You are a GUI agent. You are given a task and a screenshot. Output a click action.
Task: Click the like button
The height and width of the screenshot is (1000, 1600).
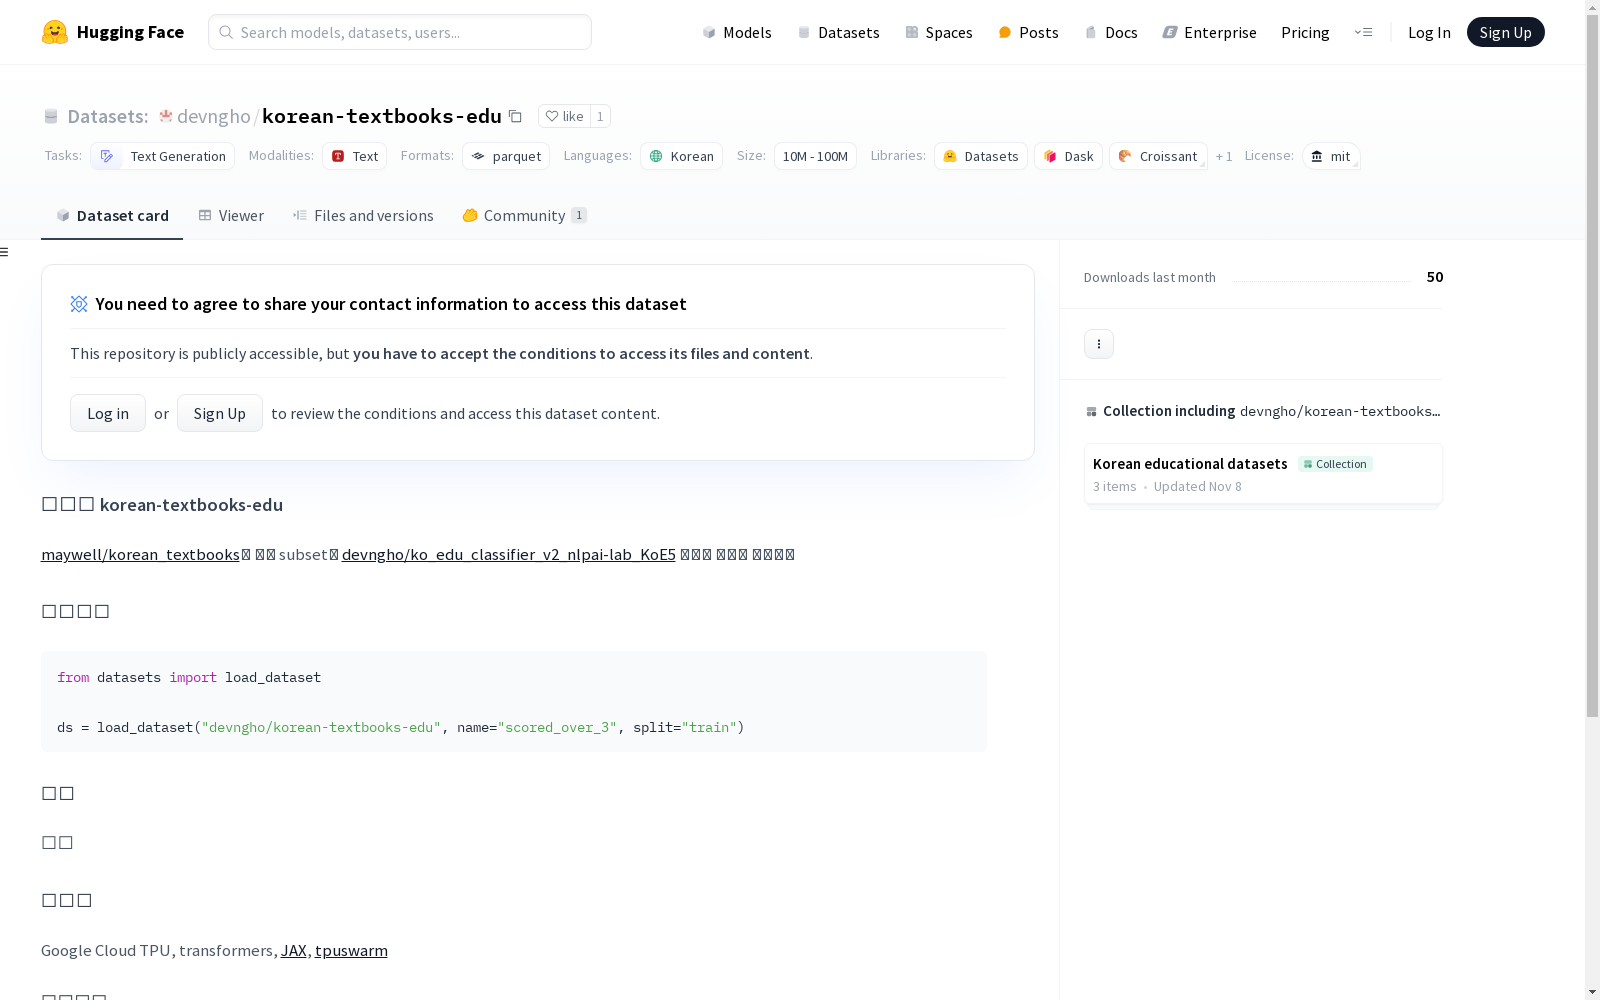tap(564, 116)
